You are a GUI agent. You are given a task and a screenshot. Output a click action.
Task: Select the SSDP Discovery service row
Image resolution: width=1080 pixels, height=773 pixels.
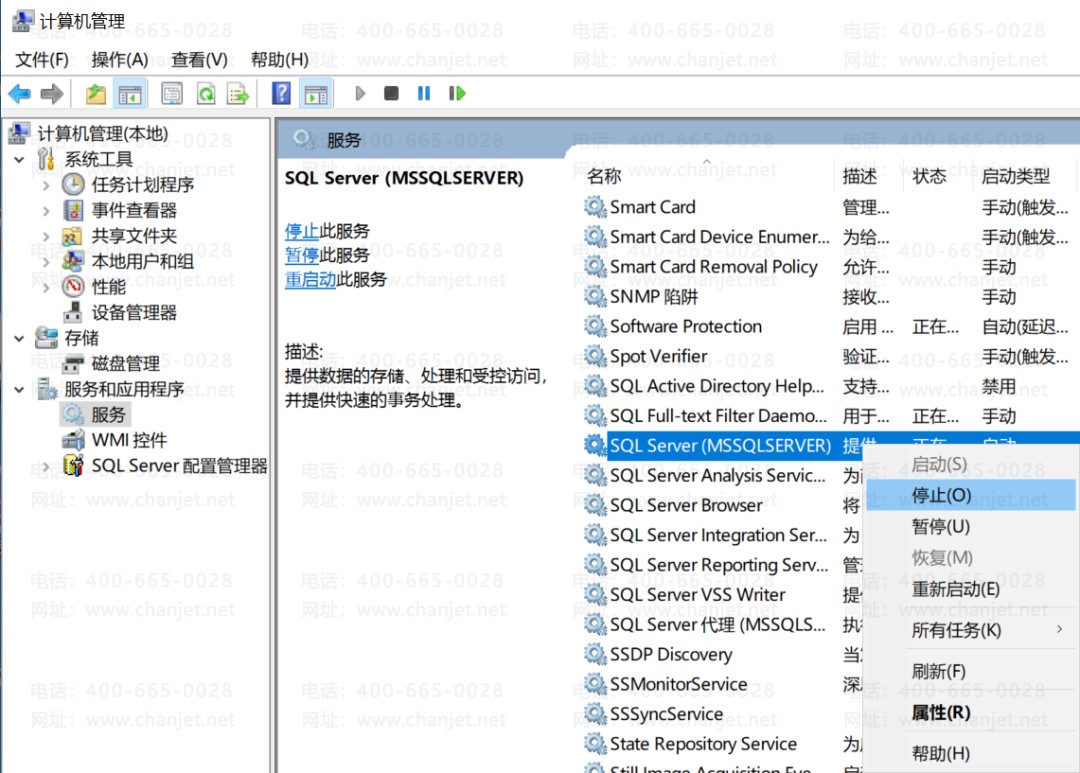(x=722, y=654)
